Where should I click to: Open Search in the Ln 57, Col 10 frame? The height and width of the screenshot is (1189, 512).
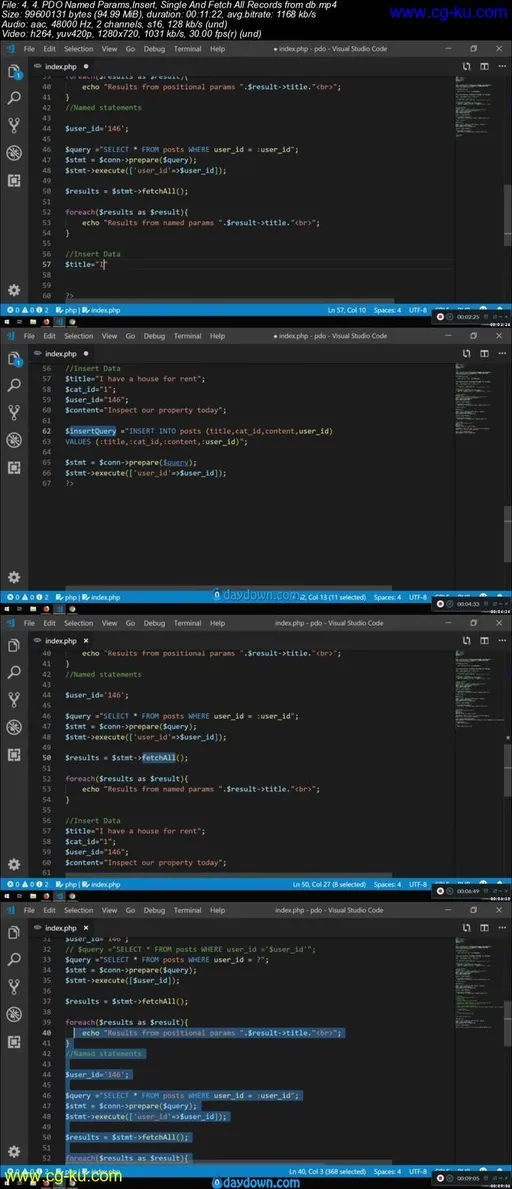pyautogui.click(x=14, y=99)
